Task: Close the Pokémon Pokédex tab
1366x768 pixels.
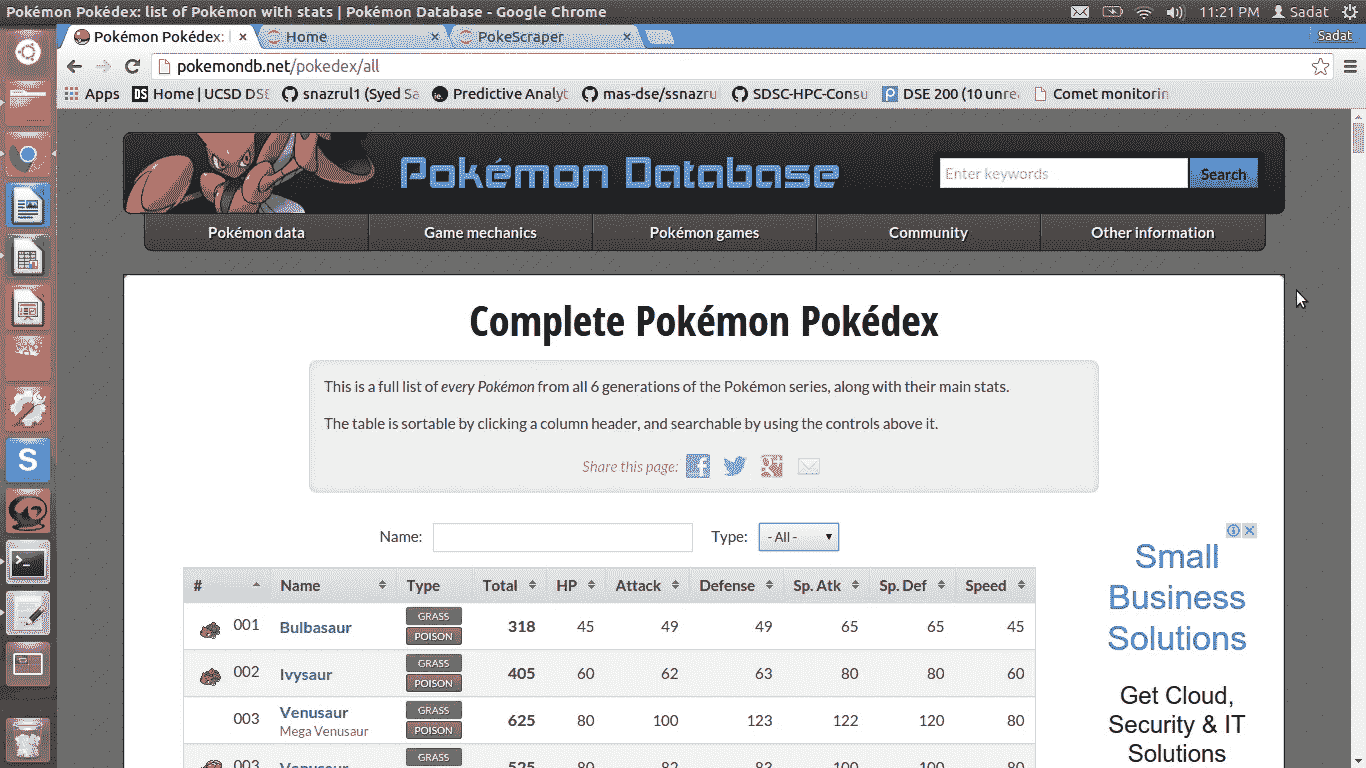Action: pos(243,37)
